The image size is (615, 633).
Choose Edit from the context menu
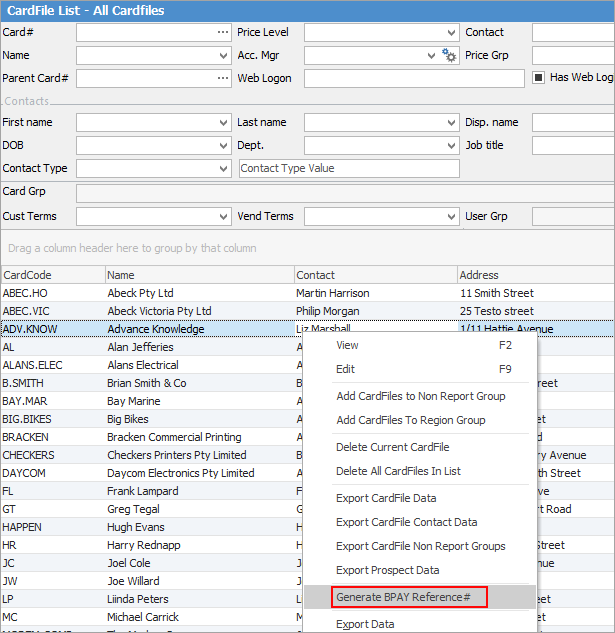pos(346,369)
